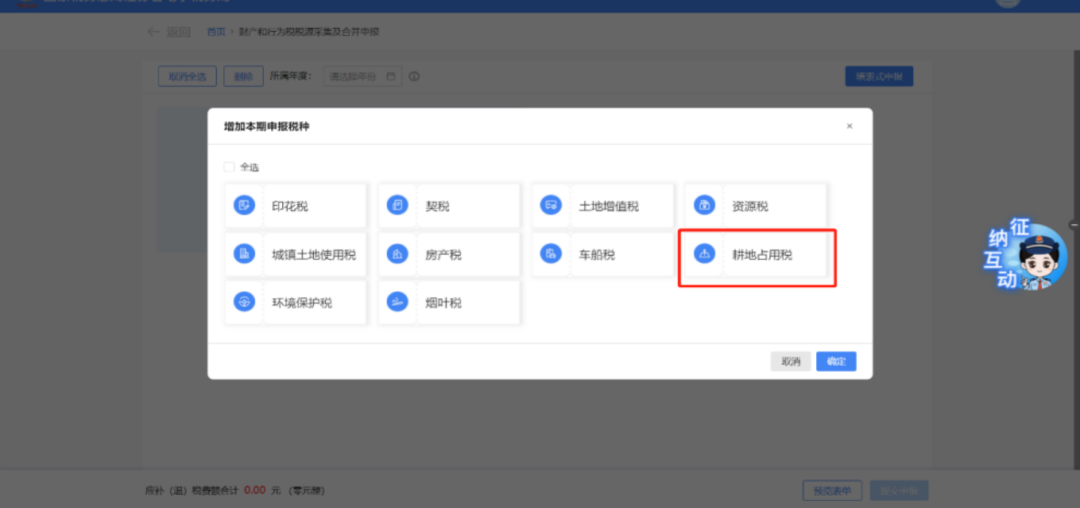Screen dimensions: 1080x508
Task: Open the 所属年度 year picker
Action: click(363, 76)
